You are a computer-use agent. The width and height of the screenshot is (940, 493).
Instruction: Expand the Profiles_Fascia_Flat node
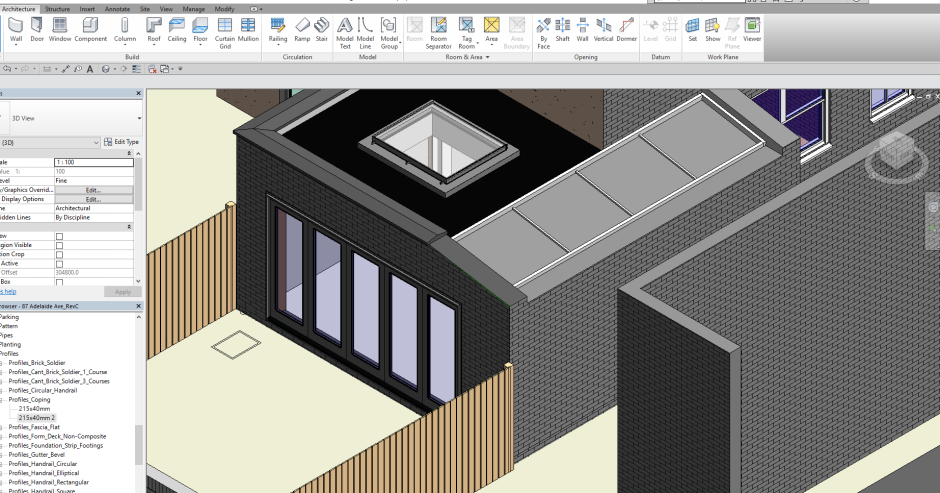[x=2, y=427]
